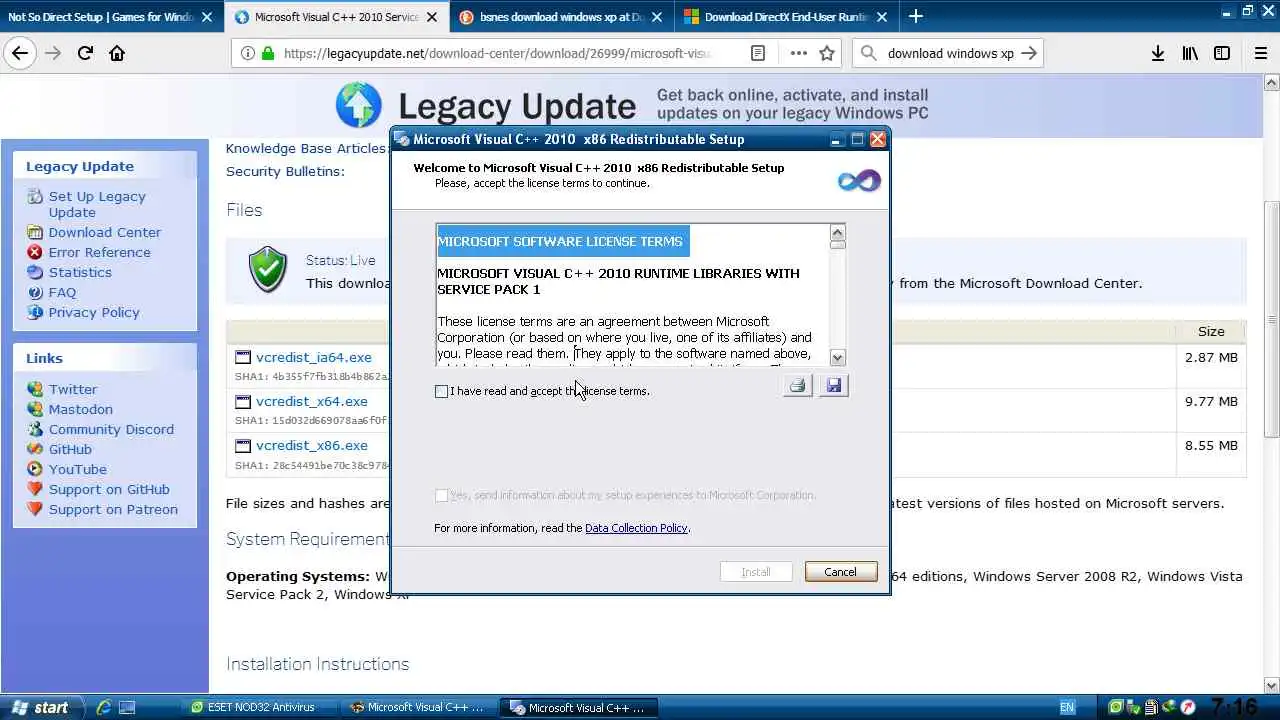Open the Download Center sidebar link
Screen dimensions: 1280x720
104,232
